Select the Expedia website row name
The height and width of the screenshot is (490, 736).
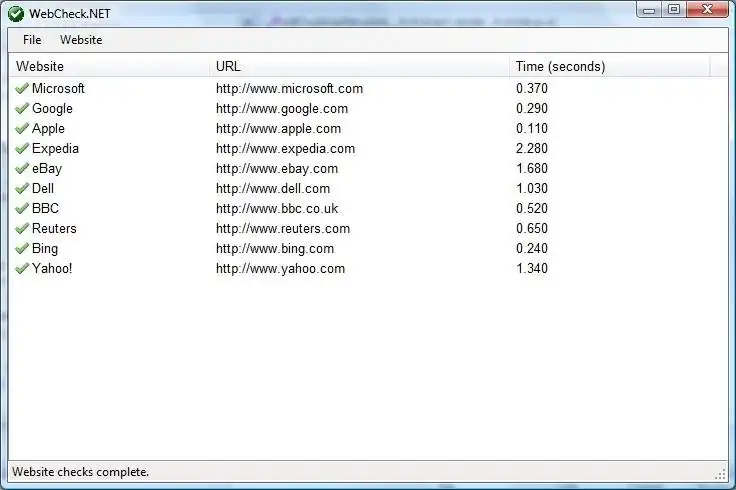55,148
